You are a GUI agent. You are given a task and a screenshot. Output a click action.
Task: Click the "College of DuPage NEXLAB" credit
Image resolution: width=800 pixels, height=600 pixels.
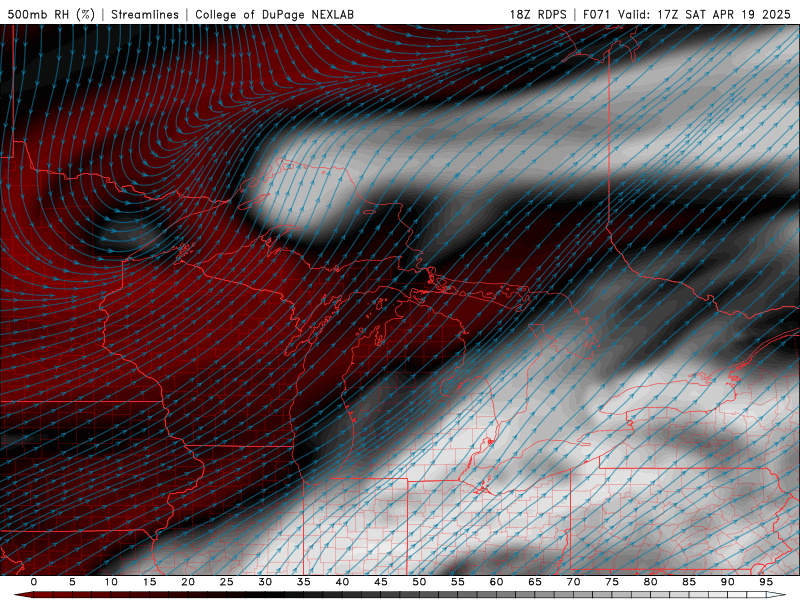pos(274,14)
